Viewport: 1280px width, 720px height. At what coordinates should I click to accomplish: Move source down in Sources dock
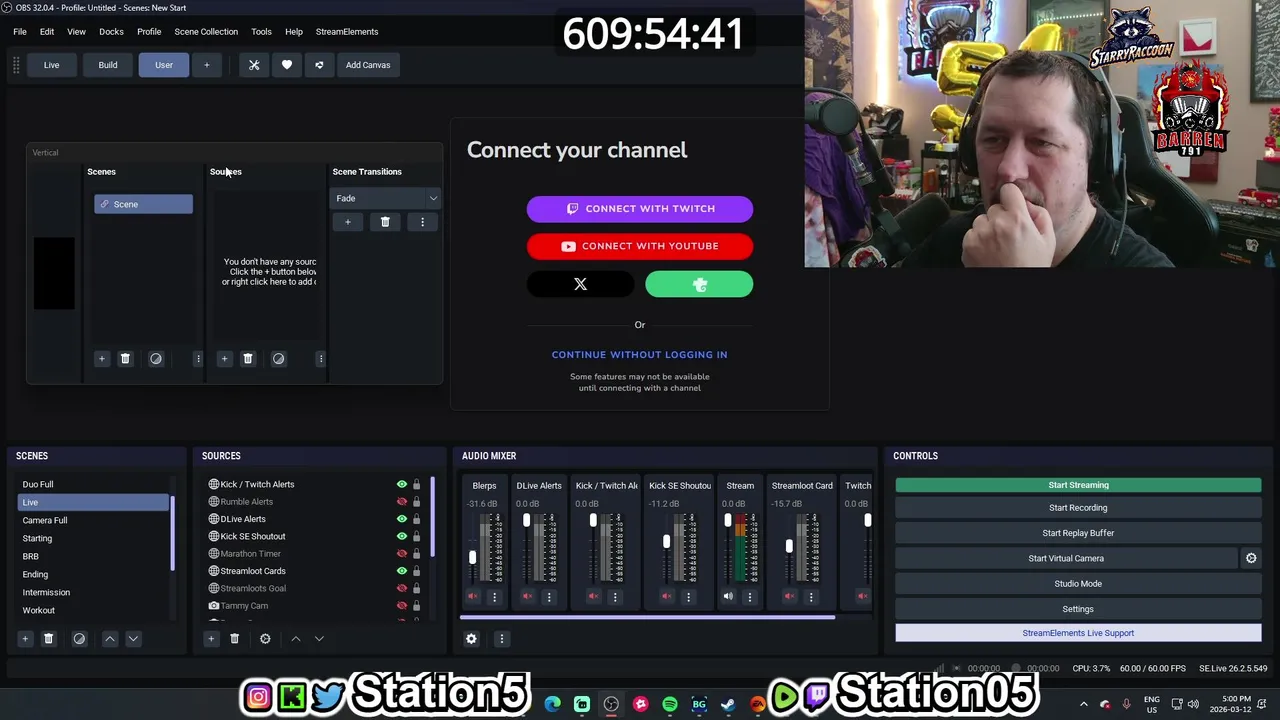319,638
